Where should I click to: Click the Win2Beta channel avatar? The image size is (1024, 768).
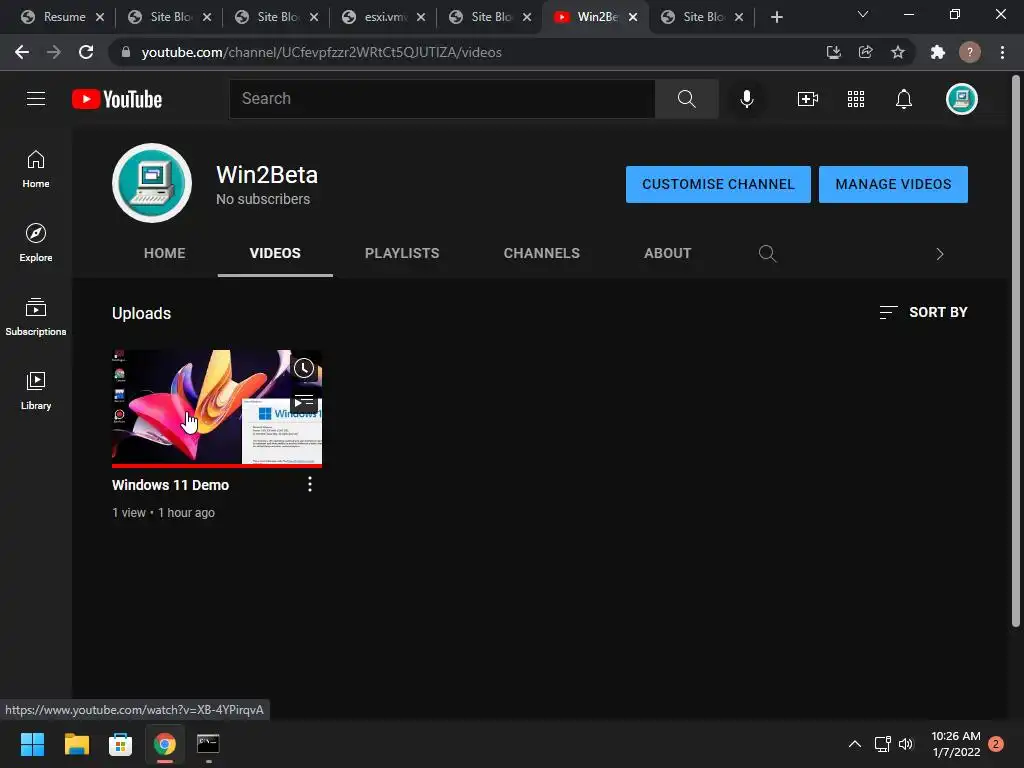pos(152,183)
